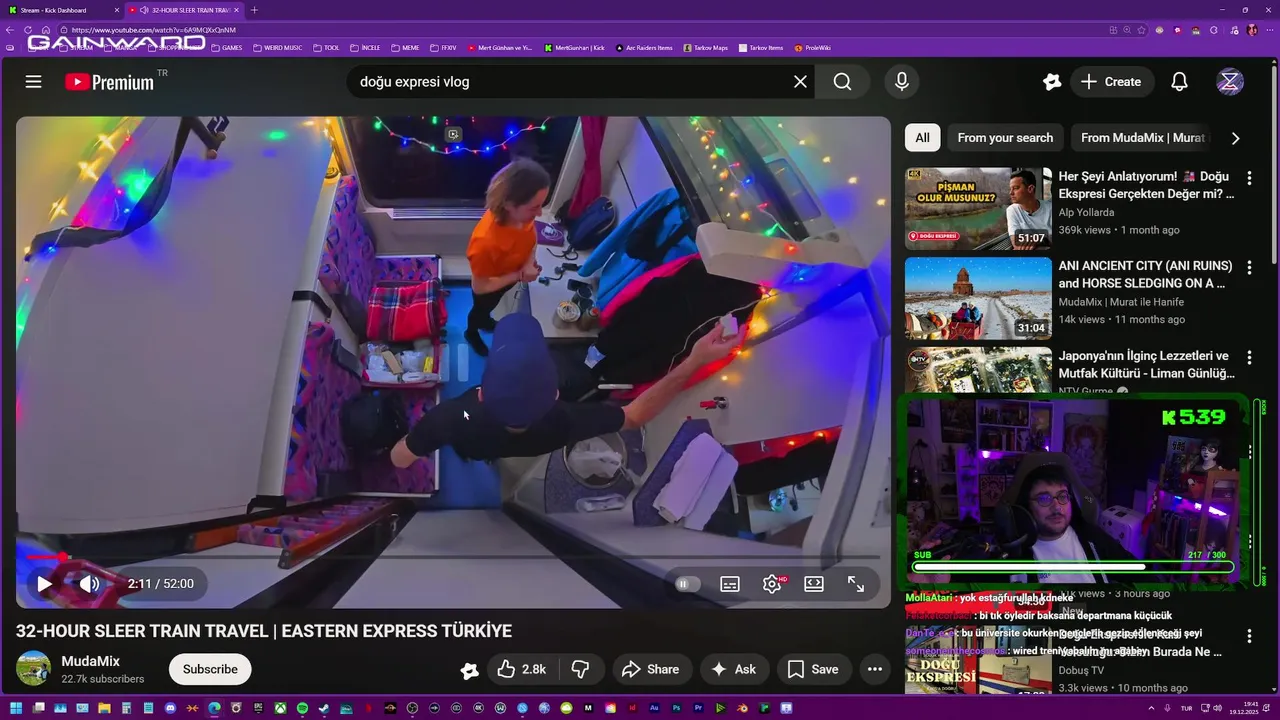Click in the YouTube search field
The height and width of the screenshot is (720, 1280).
[570, 82]
